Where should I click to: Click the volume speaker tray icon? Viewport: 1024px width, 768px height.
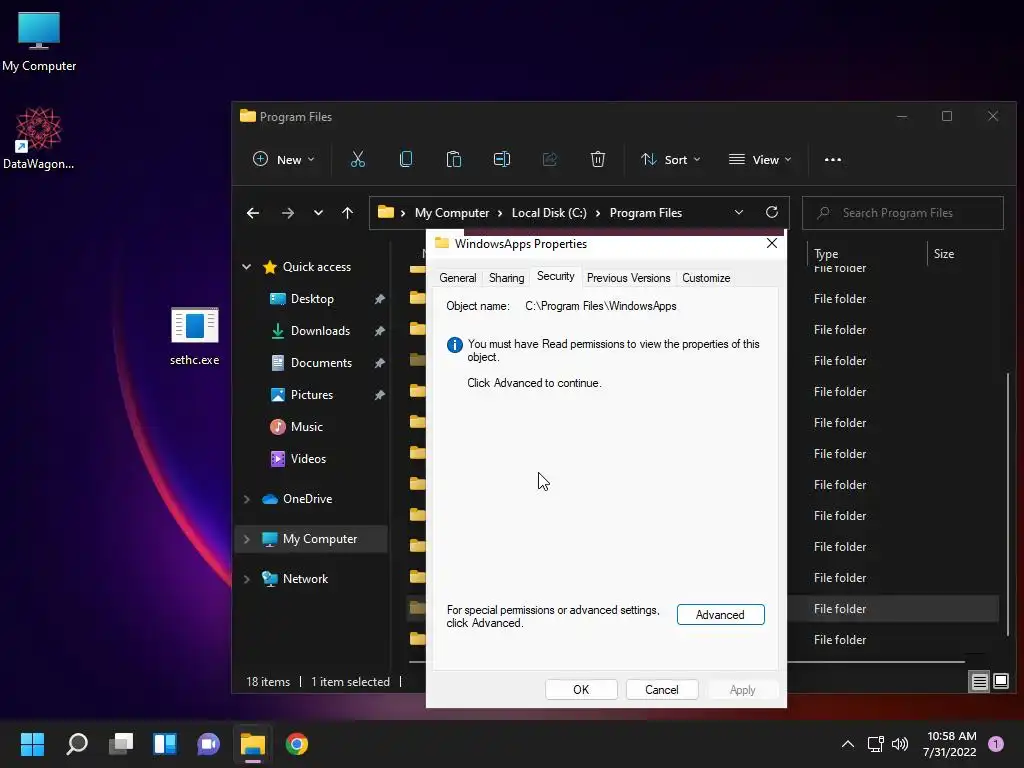[x=900, y=744]
